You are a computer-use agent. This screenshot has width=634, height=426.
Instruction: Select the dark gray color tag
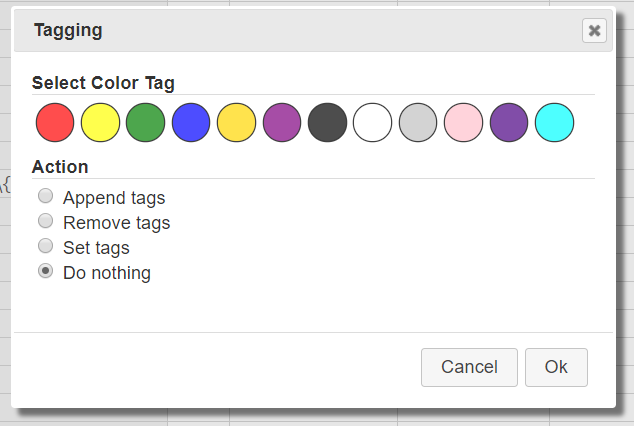coord(328,122)
